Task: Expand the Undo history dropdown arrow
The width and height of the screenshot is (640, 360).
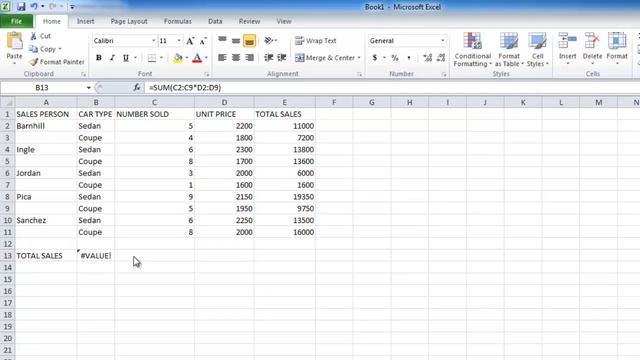Action: coord(43,7)
